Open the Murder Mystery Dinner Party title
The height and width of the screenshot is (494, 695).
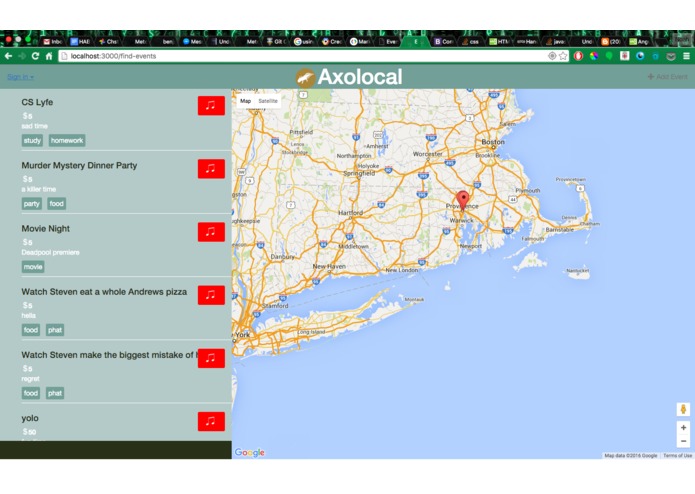[79, 166]
